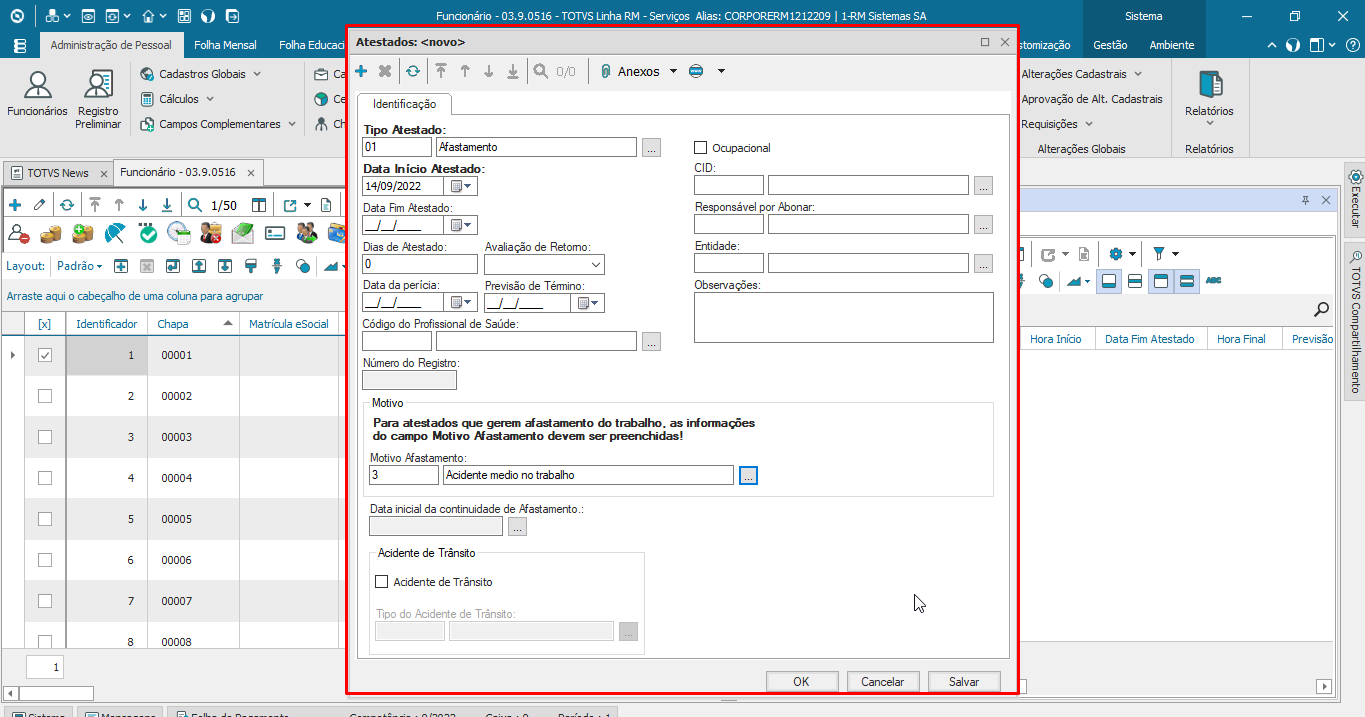Open the CID lookup button
This screenshot has height=717, width=1365.
click(983, 186)
